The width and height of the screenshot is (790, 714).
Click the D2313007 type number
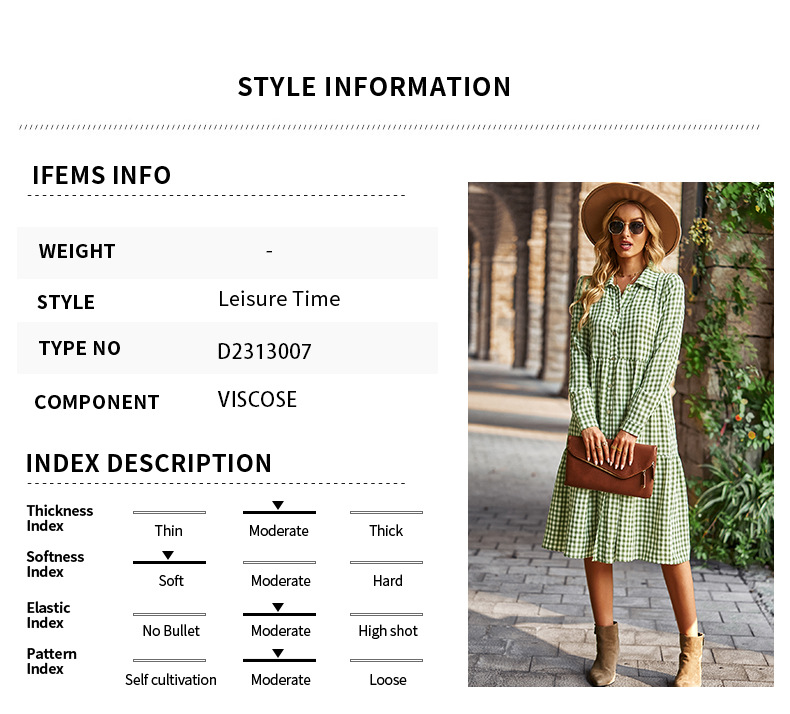coord(265,351)
